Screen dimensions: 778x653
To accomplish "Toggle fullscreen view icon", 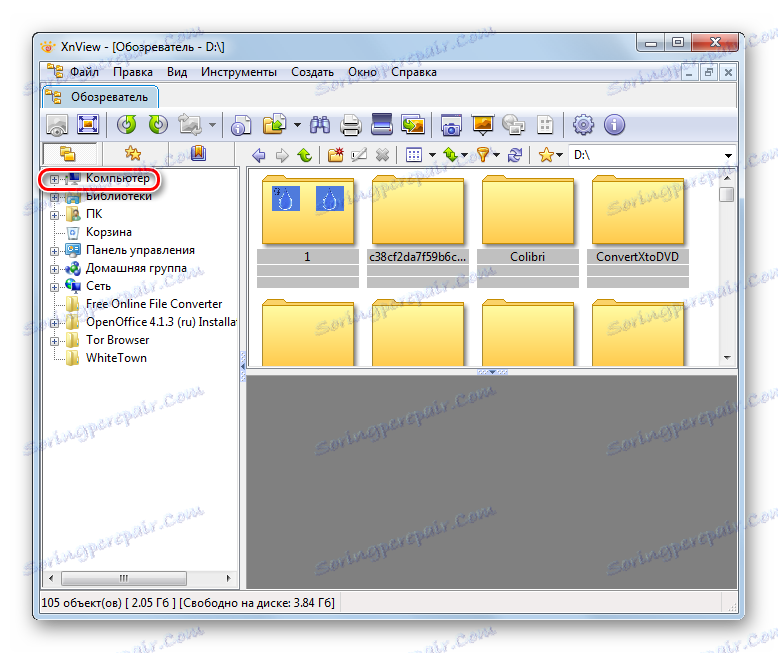I will point(88,125).
